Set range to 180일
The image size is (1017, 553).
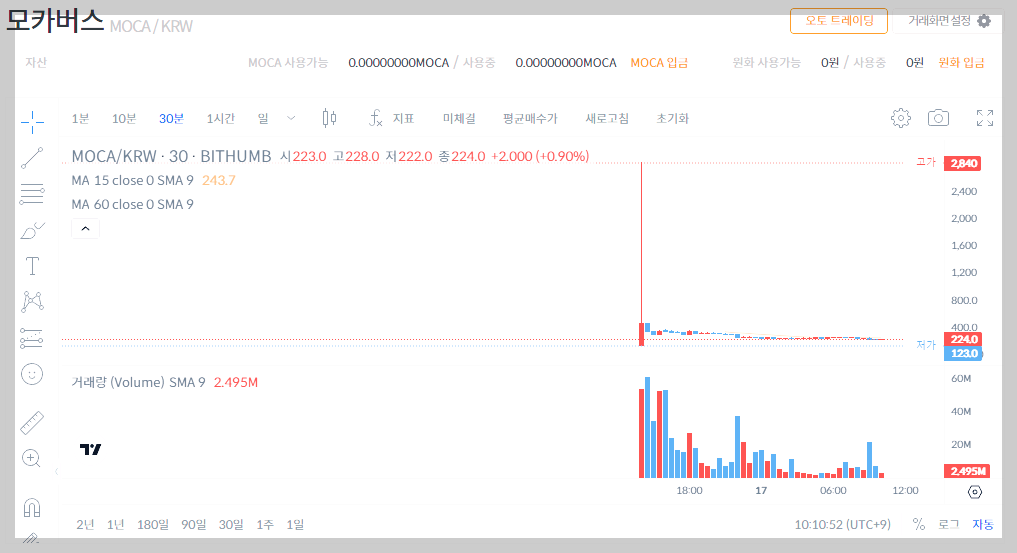[152, 524]
